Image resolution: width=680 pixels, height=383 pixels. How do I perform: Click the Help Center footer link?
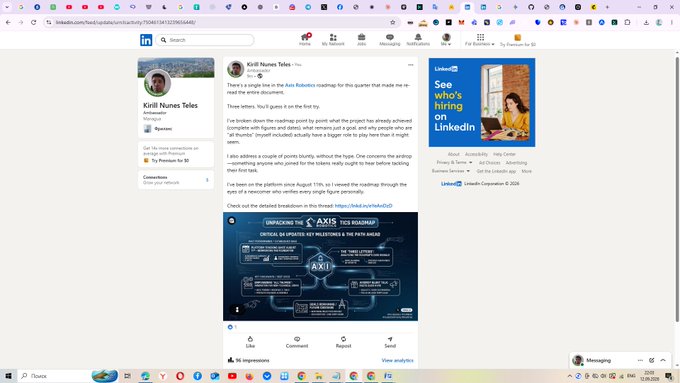(504, 154)
